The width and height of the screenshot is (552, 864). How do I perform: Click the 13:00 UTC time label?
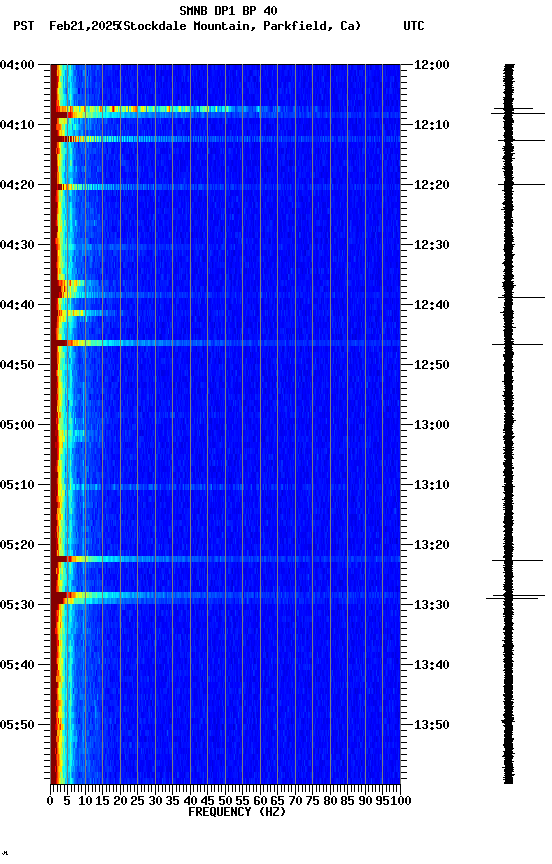click(432, 425)
